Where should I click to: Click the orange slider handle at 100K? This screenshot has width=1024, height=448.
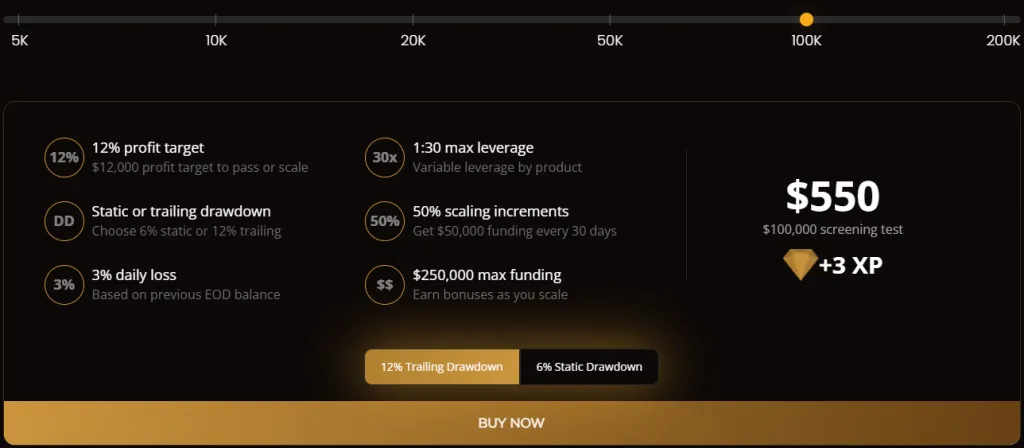807,19
